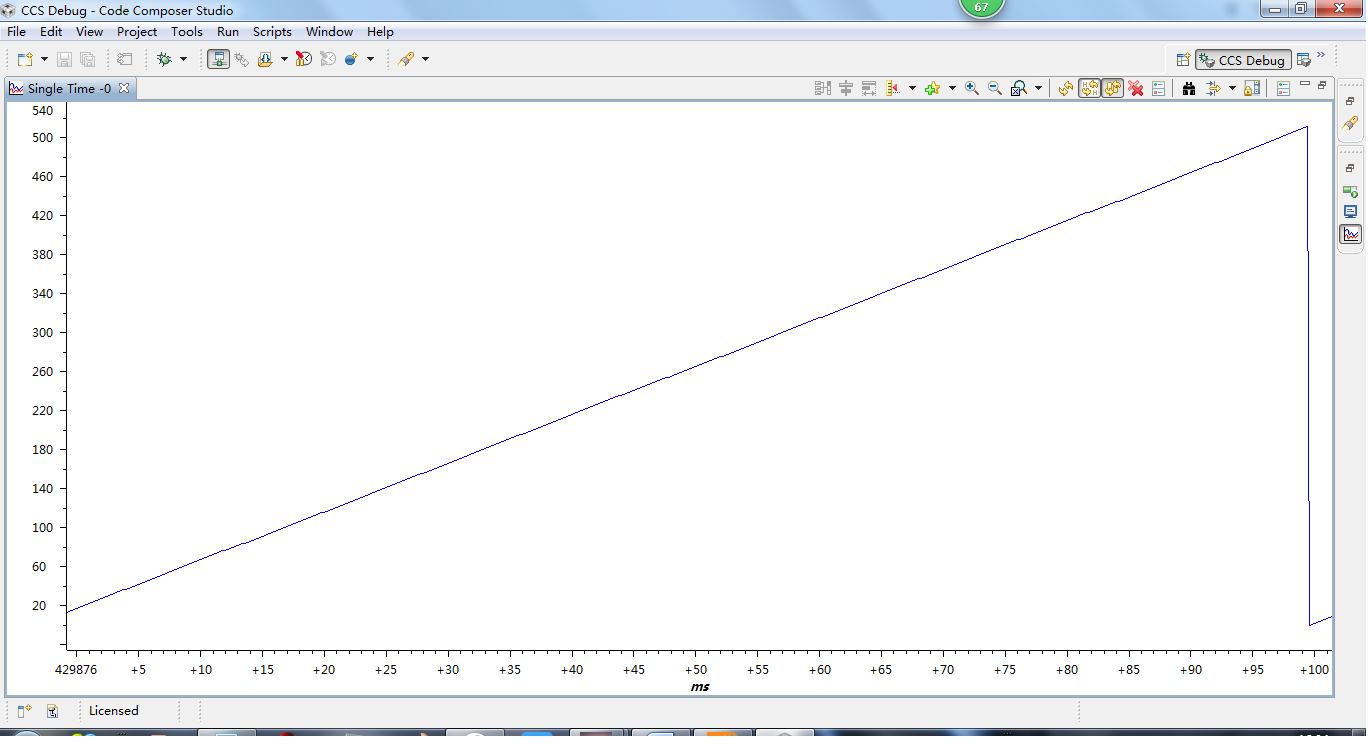Open the Project menu
Screen dimensions: 1368x748
tap(137, 32)
